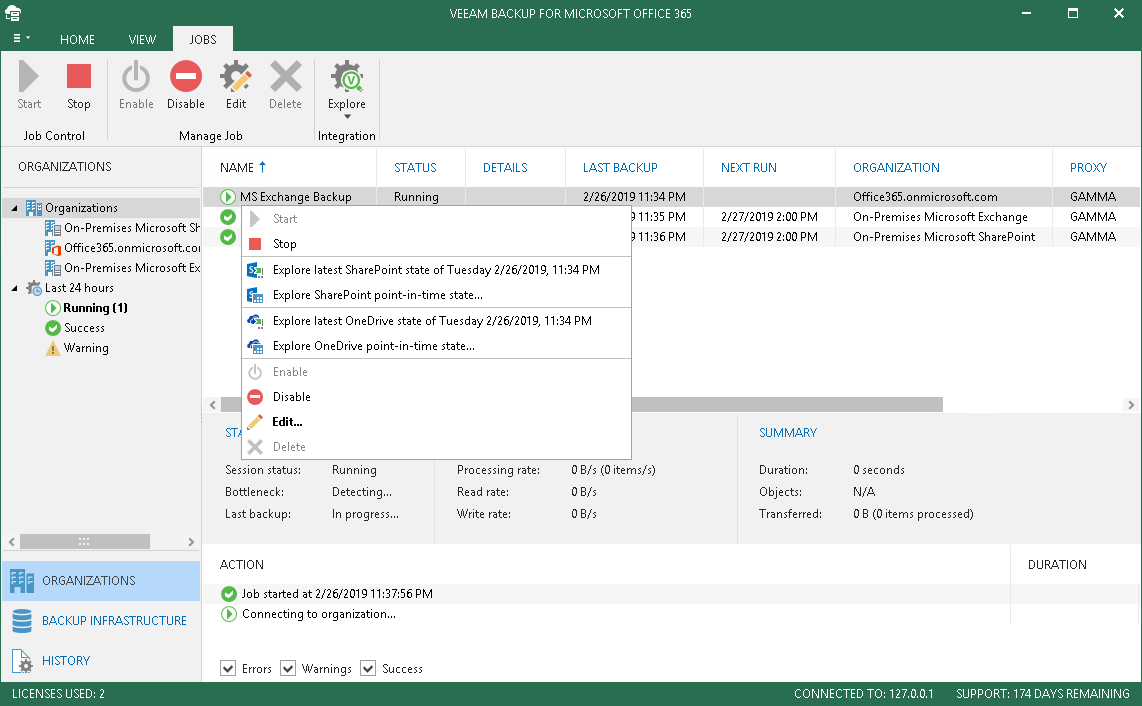Sort by LAST BACKUP column header
Screen dimensions: 1142x706
click(620, 168)
